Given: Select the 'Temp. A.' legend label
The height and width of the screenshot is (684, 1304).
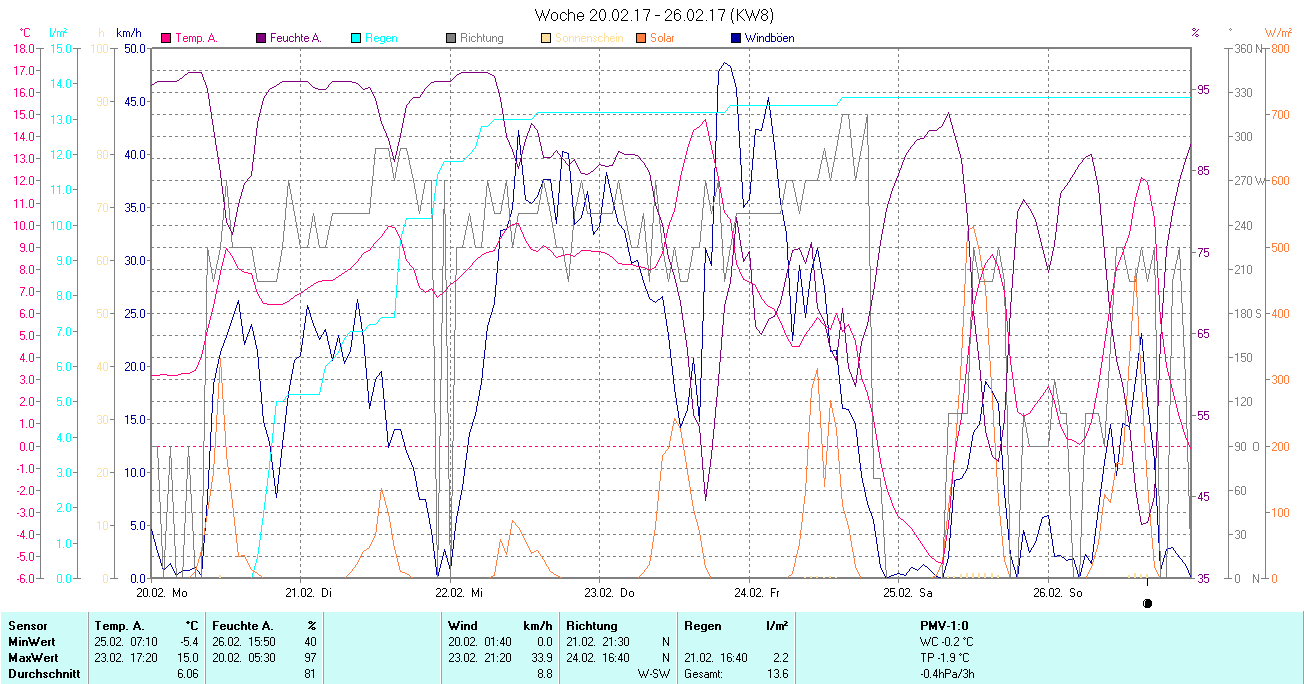Looking at the screenshot, I should click(x=196, y=38).
